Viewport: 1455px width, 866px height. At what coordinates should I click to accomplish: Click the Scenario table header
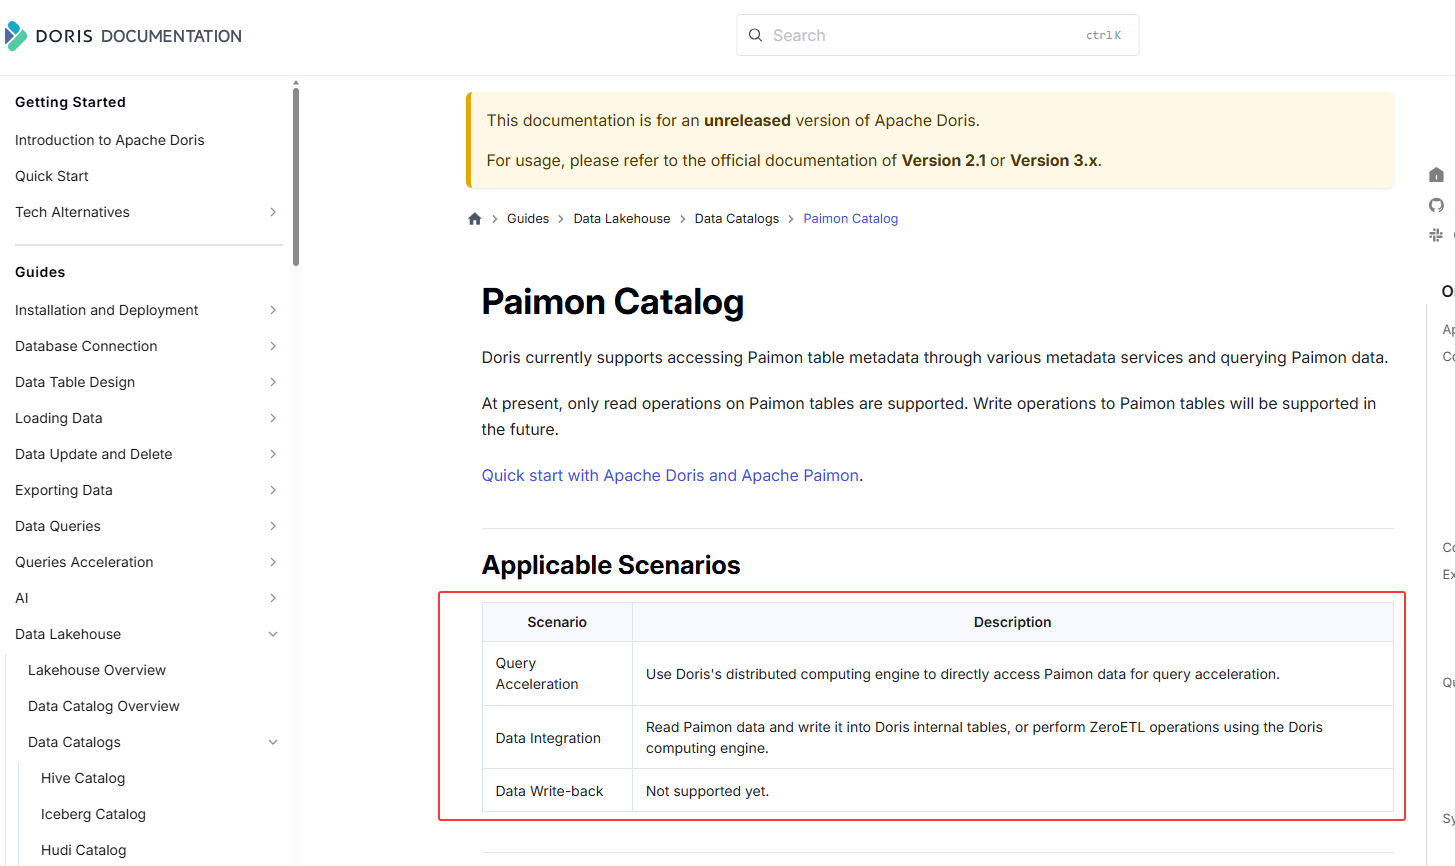(557, 622)
